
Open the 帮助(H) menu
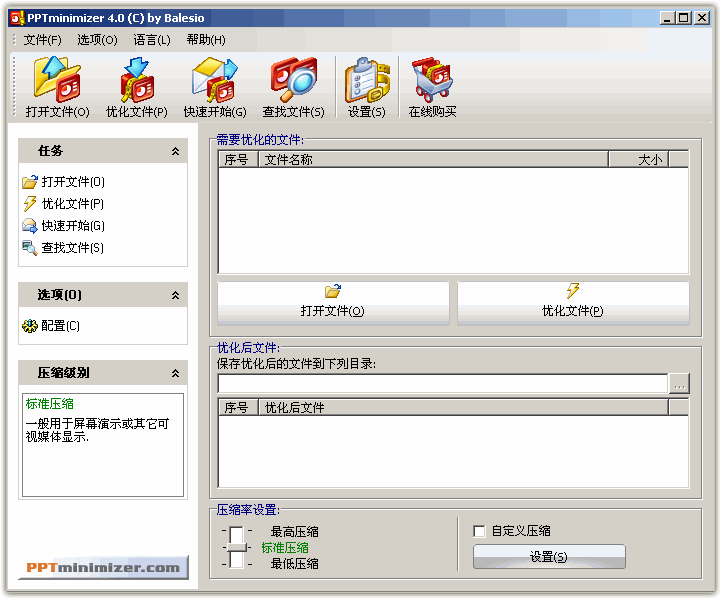coord(206,40)
